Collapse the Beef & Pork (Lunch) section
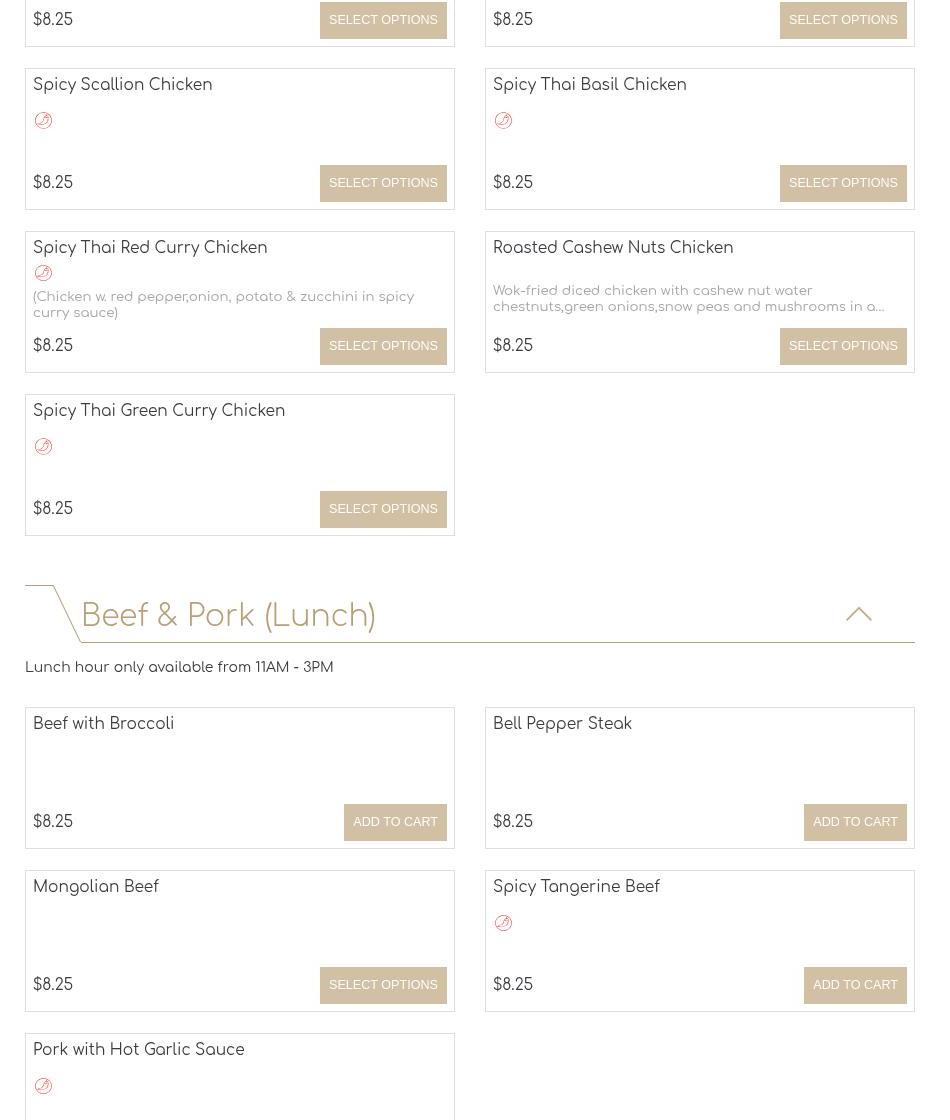950x1120 pixels. pyautogui.click(x=858, y=614)
